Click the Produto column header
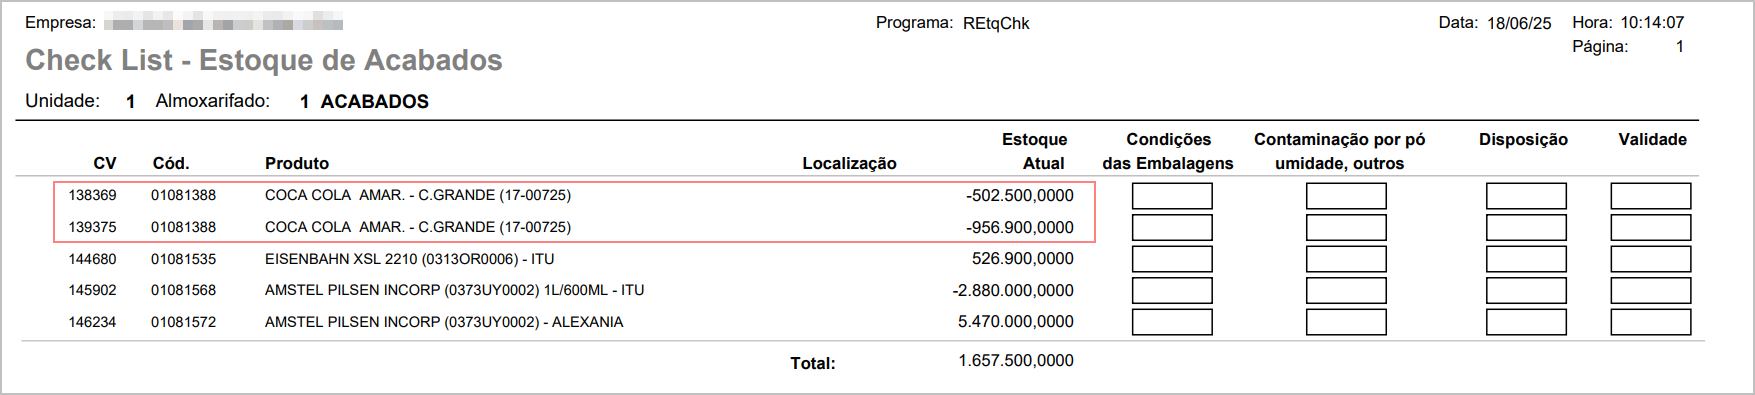Image resolution: width=1755 pixels, height=395 pixels. (297, 163)
